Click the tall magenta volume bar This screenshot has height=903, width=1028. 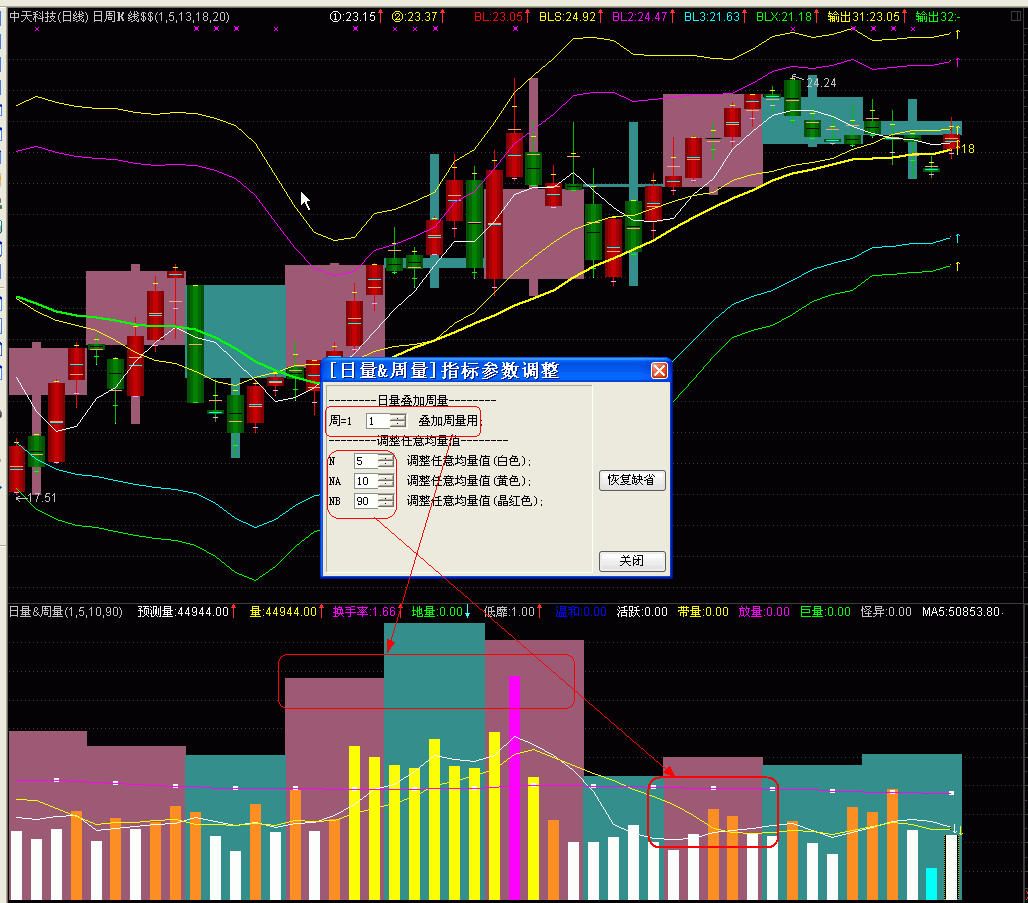[514, 787]
